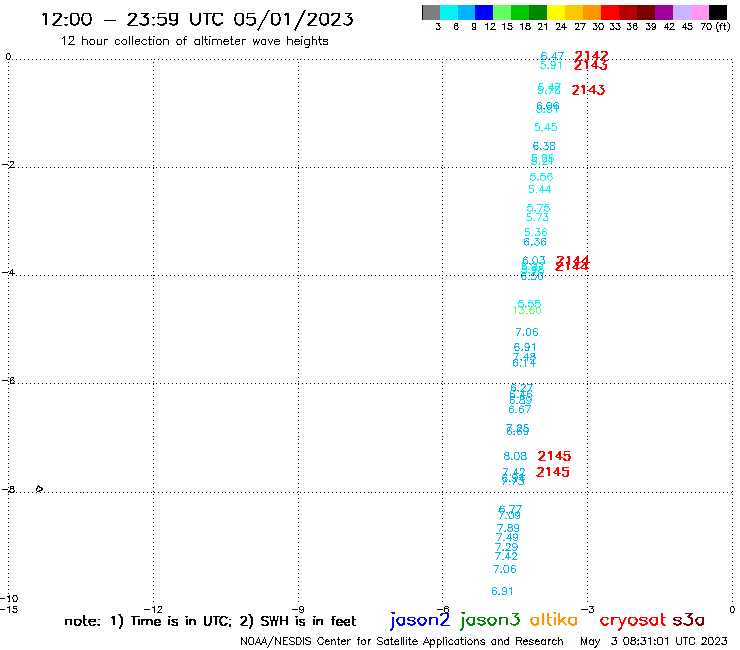Click the red 2142 time label at top

pyautogui.click(x=591, y=57)
